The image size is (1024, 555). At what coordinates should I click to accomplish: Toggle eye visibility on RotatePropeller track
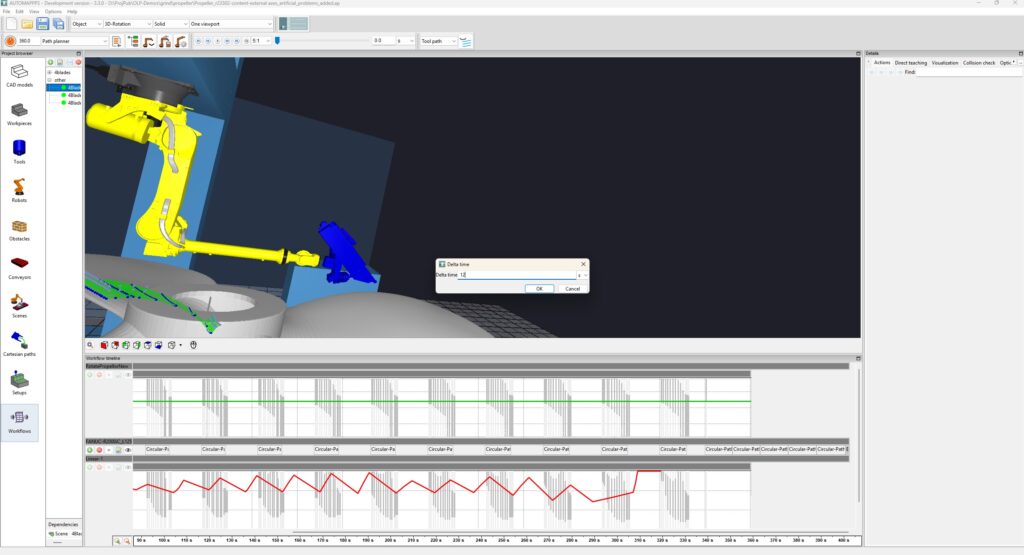(128, 375)
